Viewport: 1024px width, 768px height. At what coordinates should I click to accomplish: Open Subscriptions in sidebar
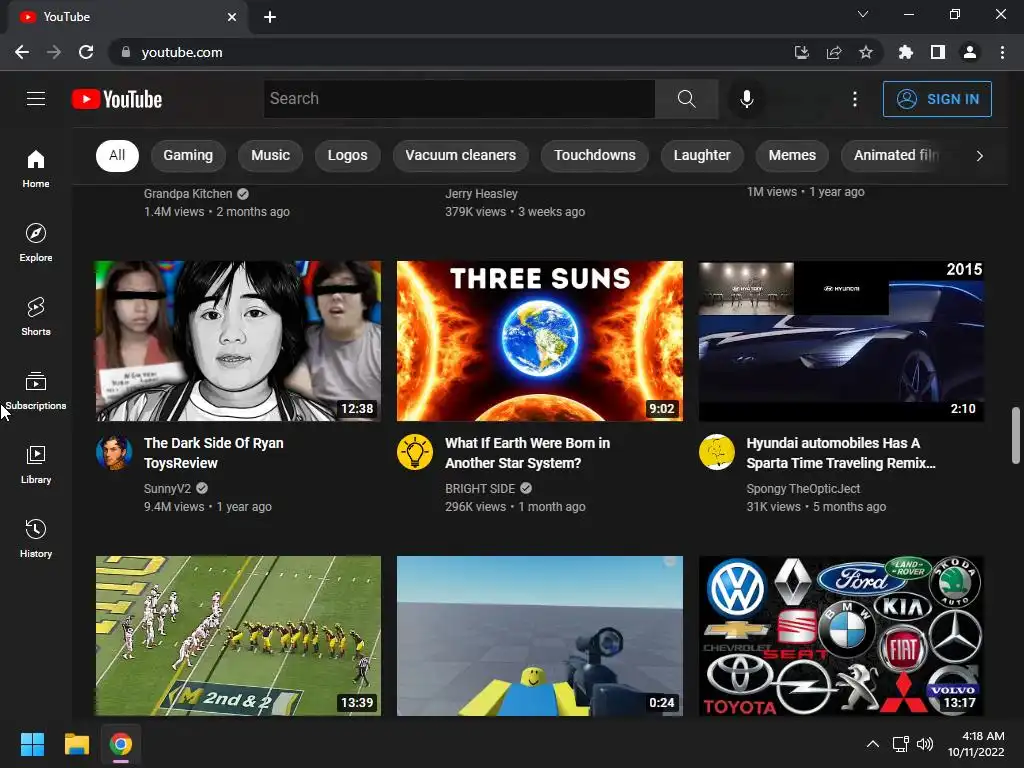tap(36, 391)
